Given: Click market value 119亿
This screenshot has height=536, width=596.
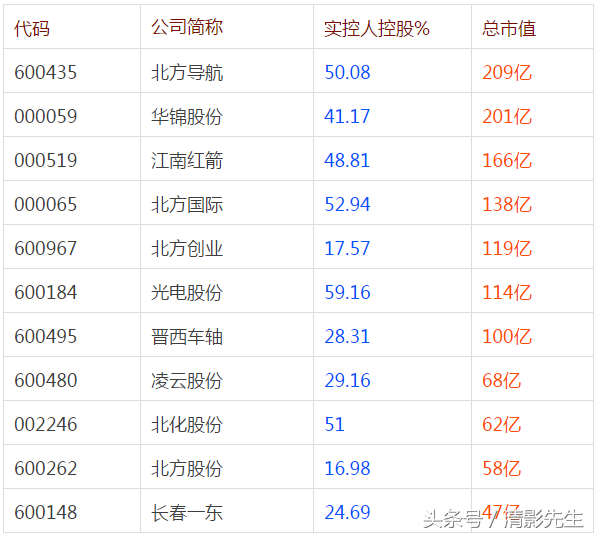Looking at the screenshot, I should [507, 248].
